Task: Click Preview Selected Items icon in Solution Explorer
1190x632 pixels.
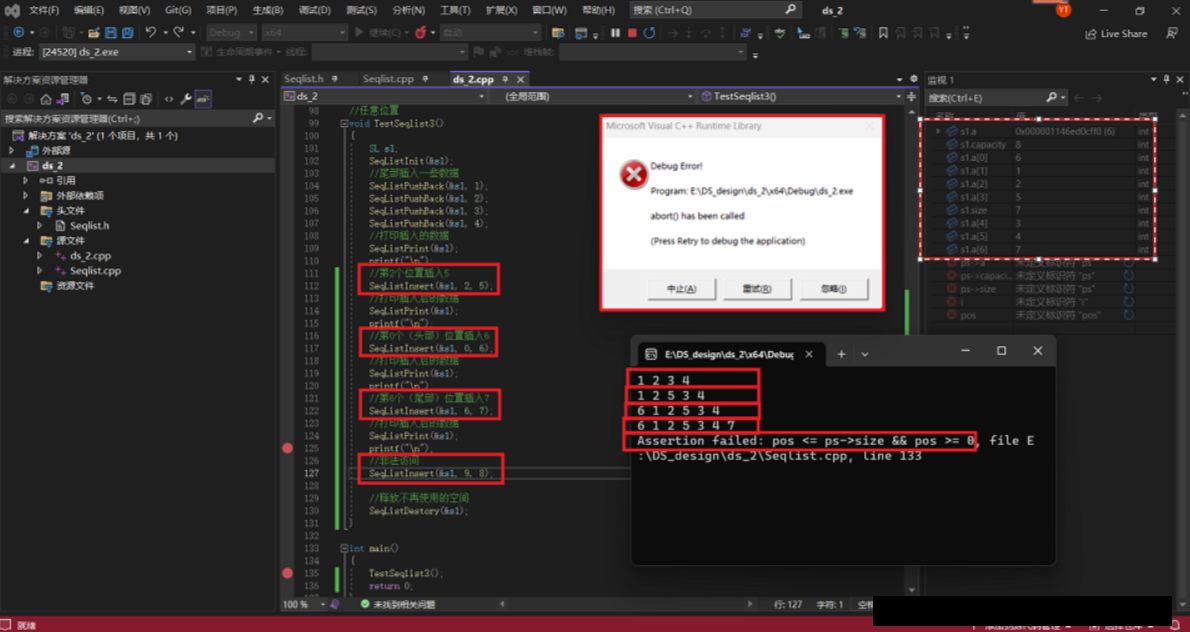Action: (203, 99)
